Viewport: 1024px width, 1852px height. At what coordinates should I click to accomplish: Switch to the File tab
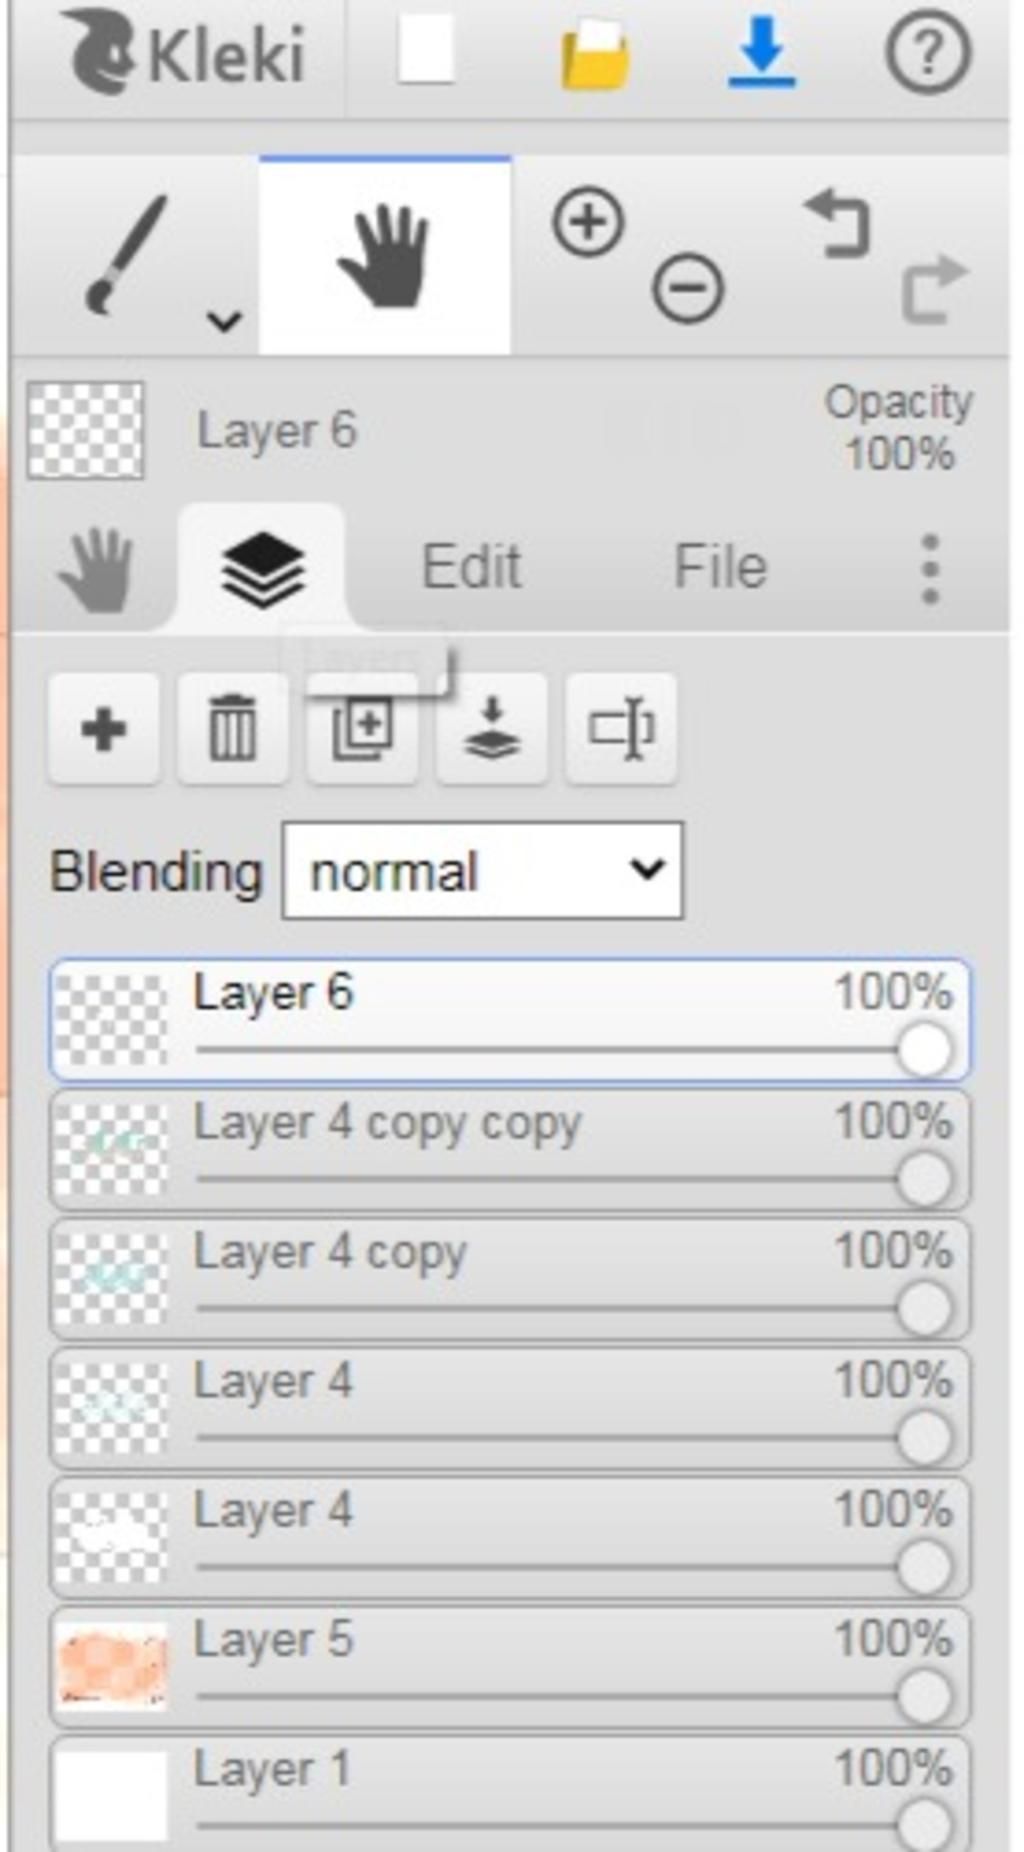click(x=720, y=567)
